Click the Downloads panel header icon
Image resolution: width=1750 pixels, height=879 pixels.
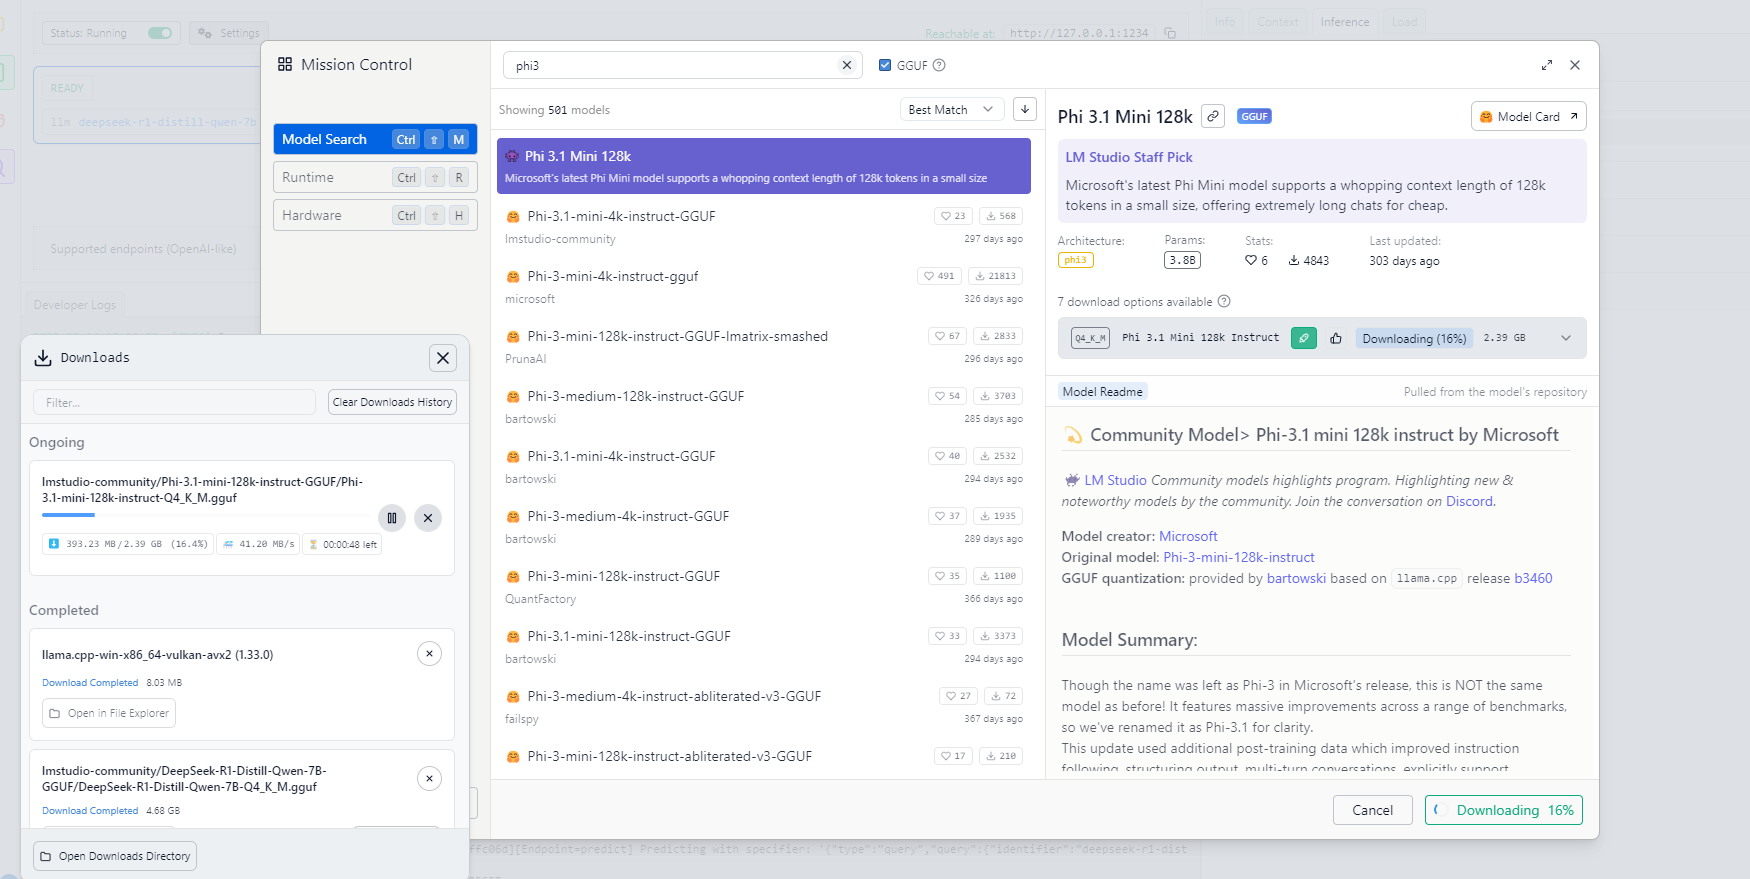tap(43, 358)
